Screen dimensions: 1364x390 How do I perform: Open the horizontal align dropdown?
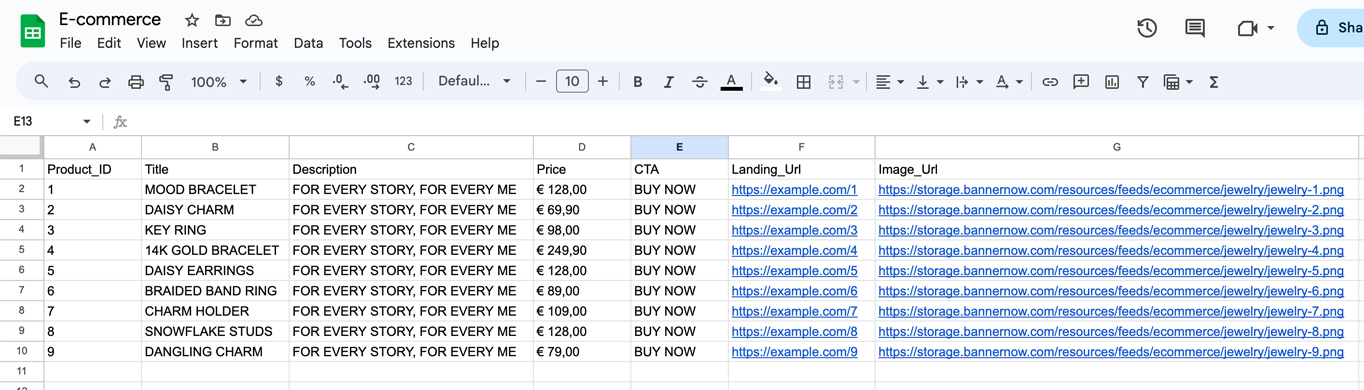click(x=889, y=82)
